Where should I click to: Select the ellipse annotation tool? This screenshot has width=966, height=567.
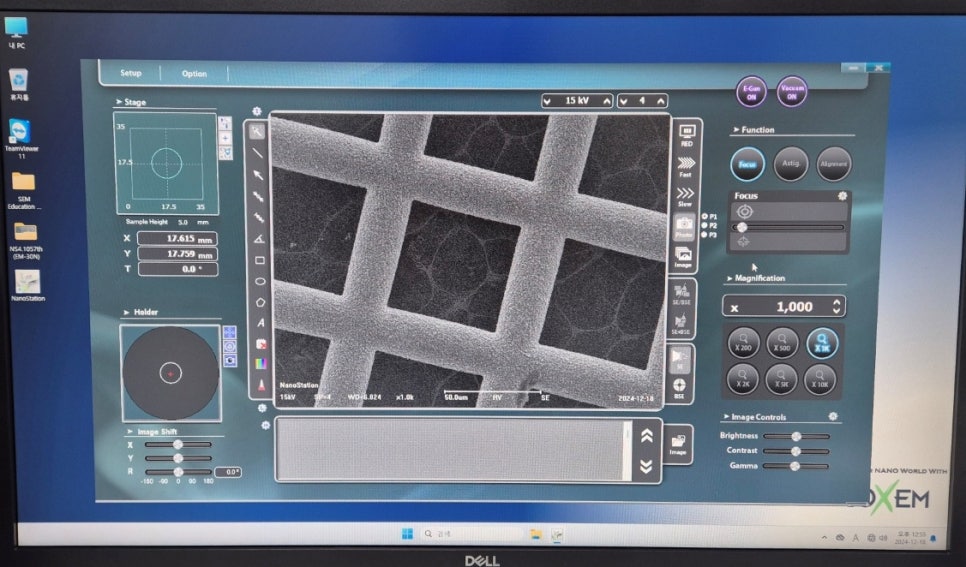(259, 281)
